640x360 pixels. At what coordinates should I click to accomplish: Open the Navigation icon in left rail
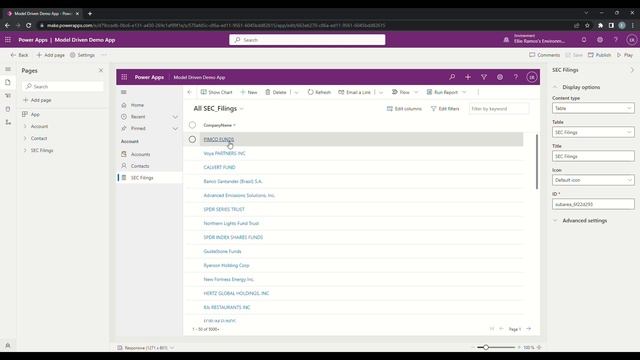coord(8,96)
